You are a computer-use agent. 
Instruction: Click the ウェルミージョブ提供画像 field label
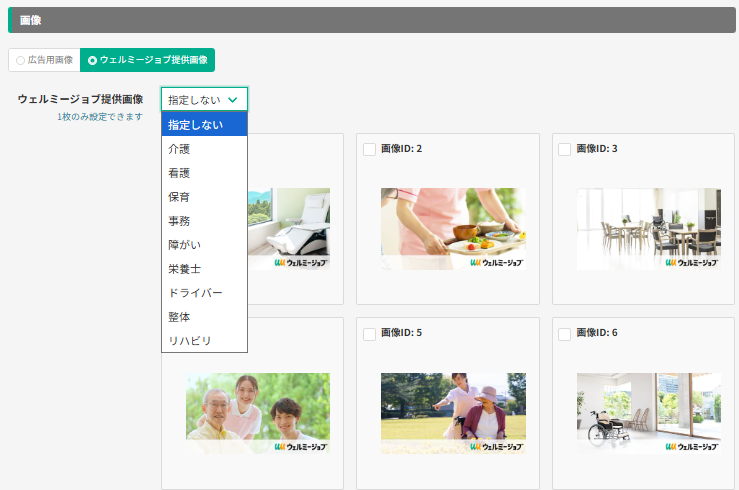click(80, 99)
